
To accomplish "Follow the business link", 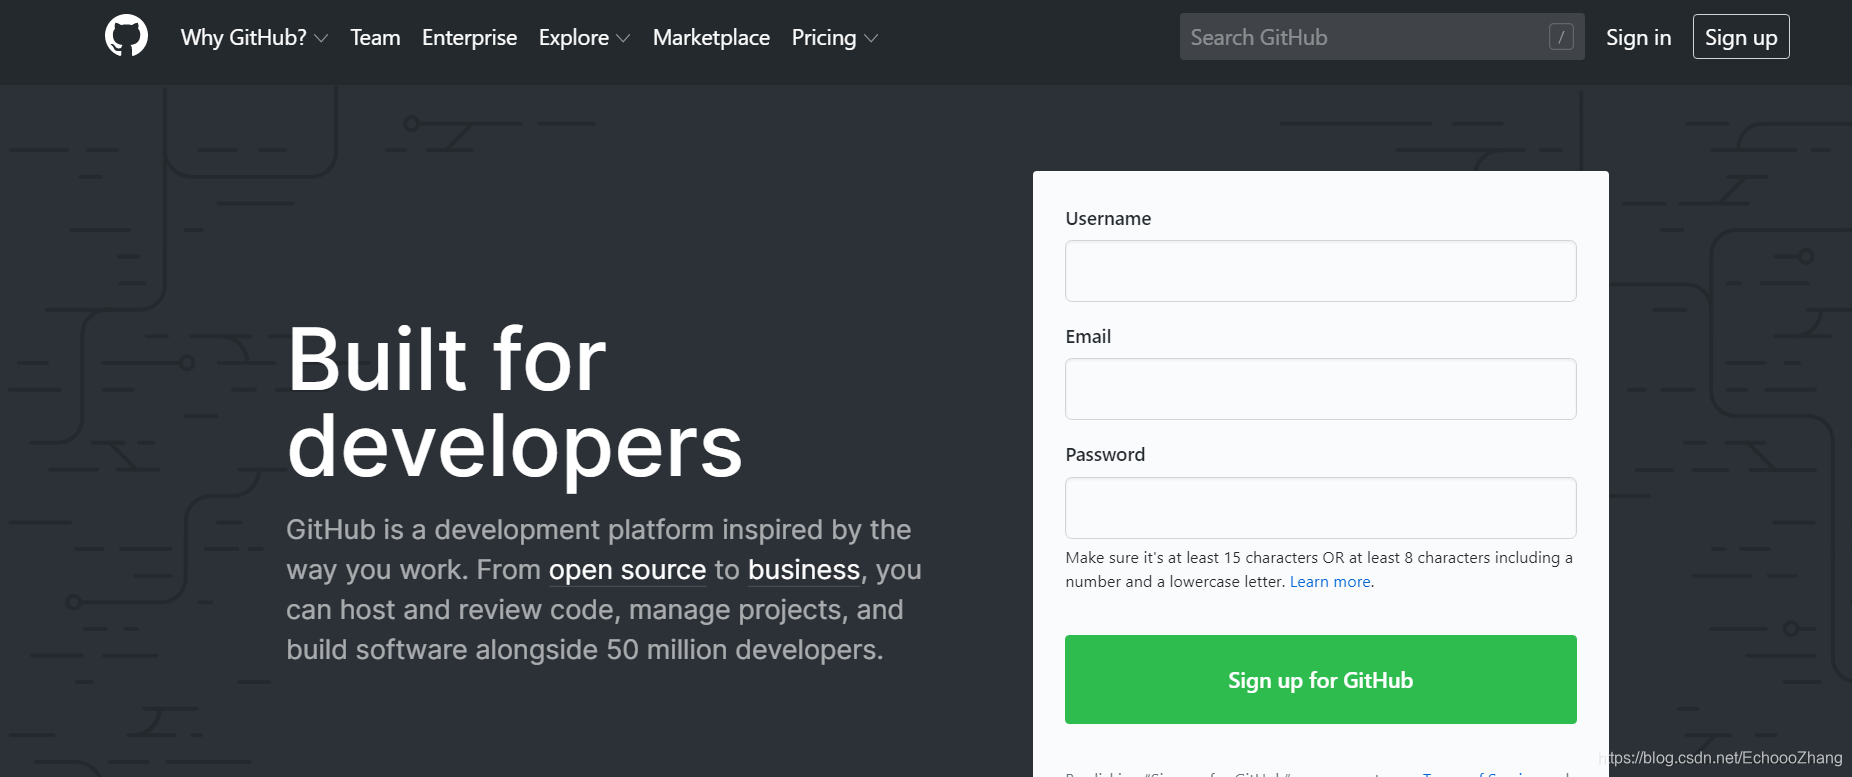I will point(804,570).
